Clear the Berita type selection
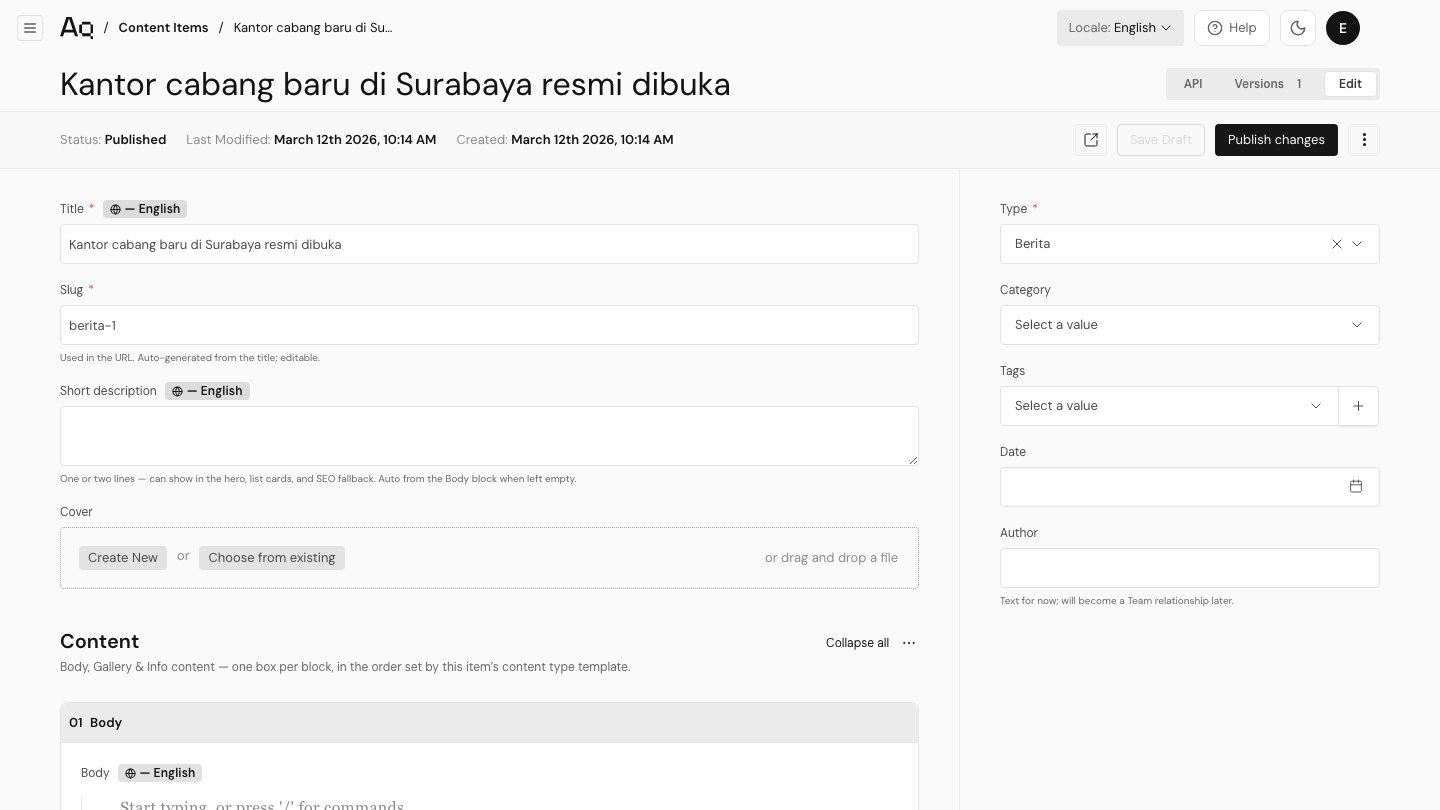Viewport: 1440px width, 810px height. pyautogui.click(x=1337, y=244)
